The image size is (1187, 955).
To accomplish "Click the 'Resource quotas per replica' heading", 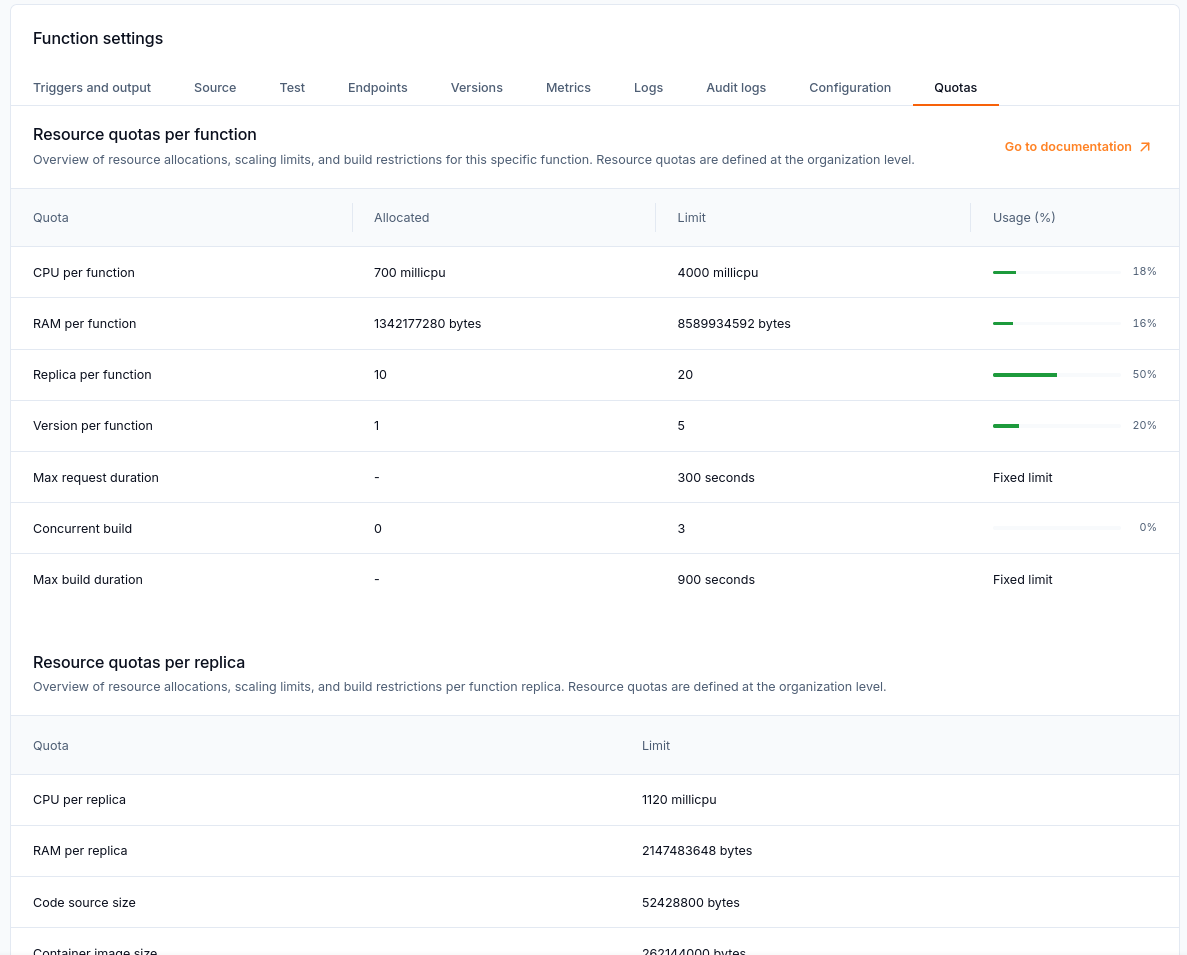I will 139,662.
